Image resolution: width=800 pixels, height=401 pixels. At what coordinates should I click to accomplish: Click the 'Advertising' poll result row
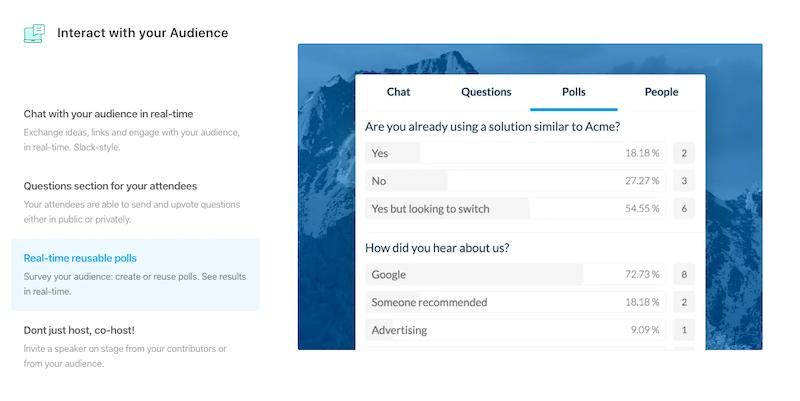pyautogui.click(x=515, y=330)
